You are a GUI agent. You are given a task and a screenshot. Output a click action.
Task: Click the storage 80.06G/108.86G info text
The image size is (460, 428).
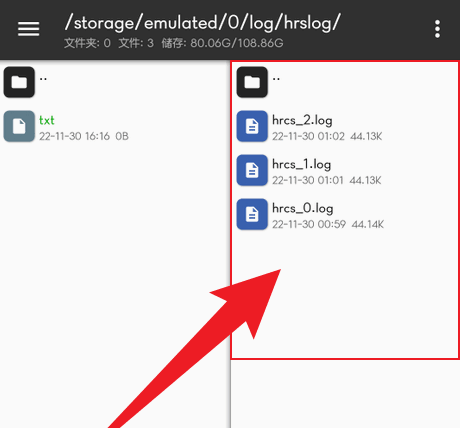222,43
